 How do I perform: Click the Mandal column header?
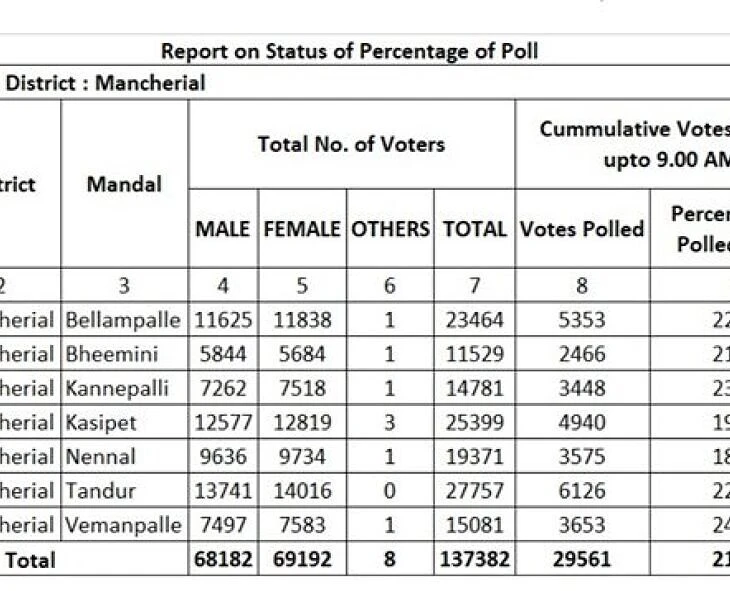coord(124,184)
